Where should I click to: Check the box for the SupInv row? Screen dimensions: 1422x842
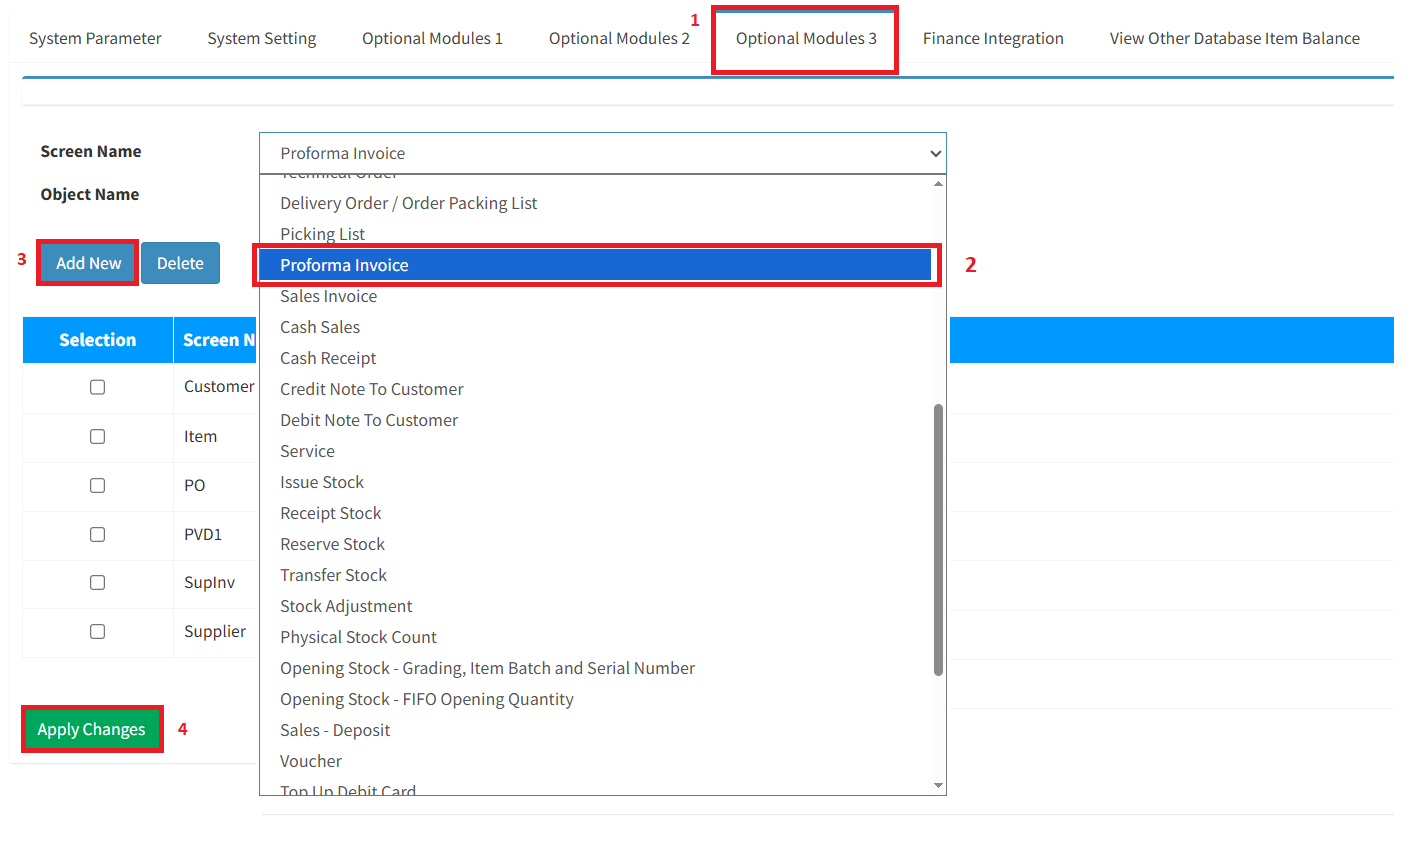click(x=97, y=582)
